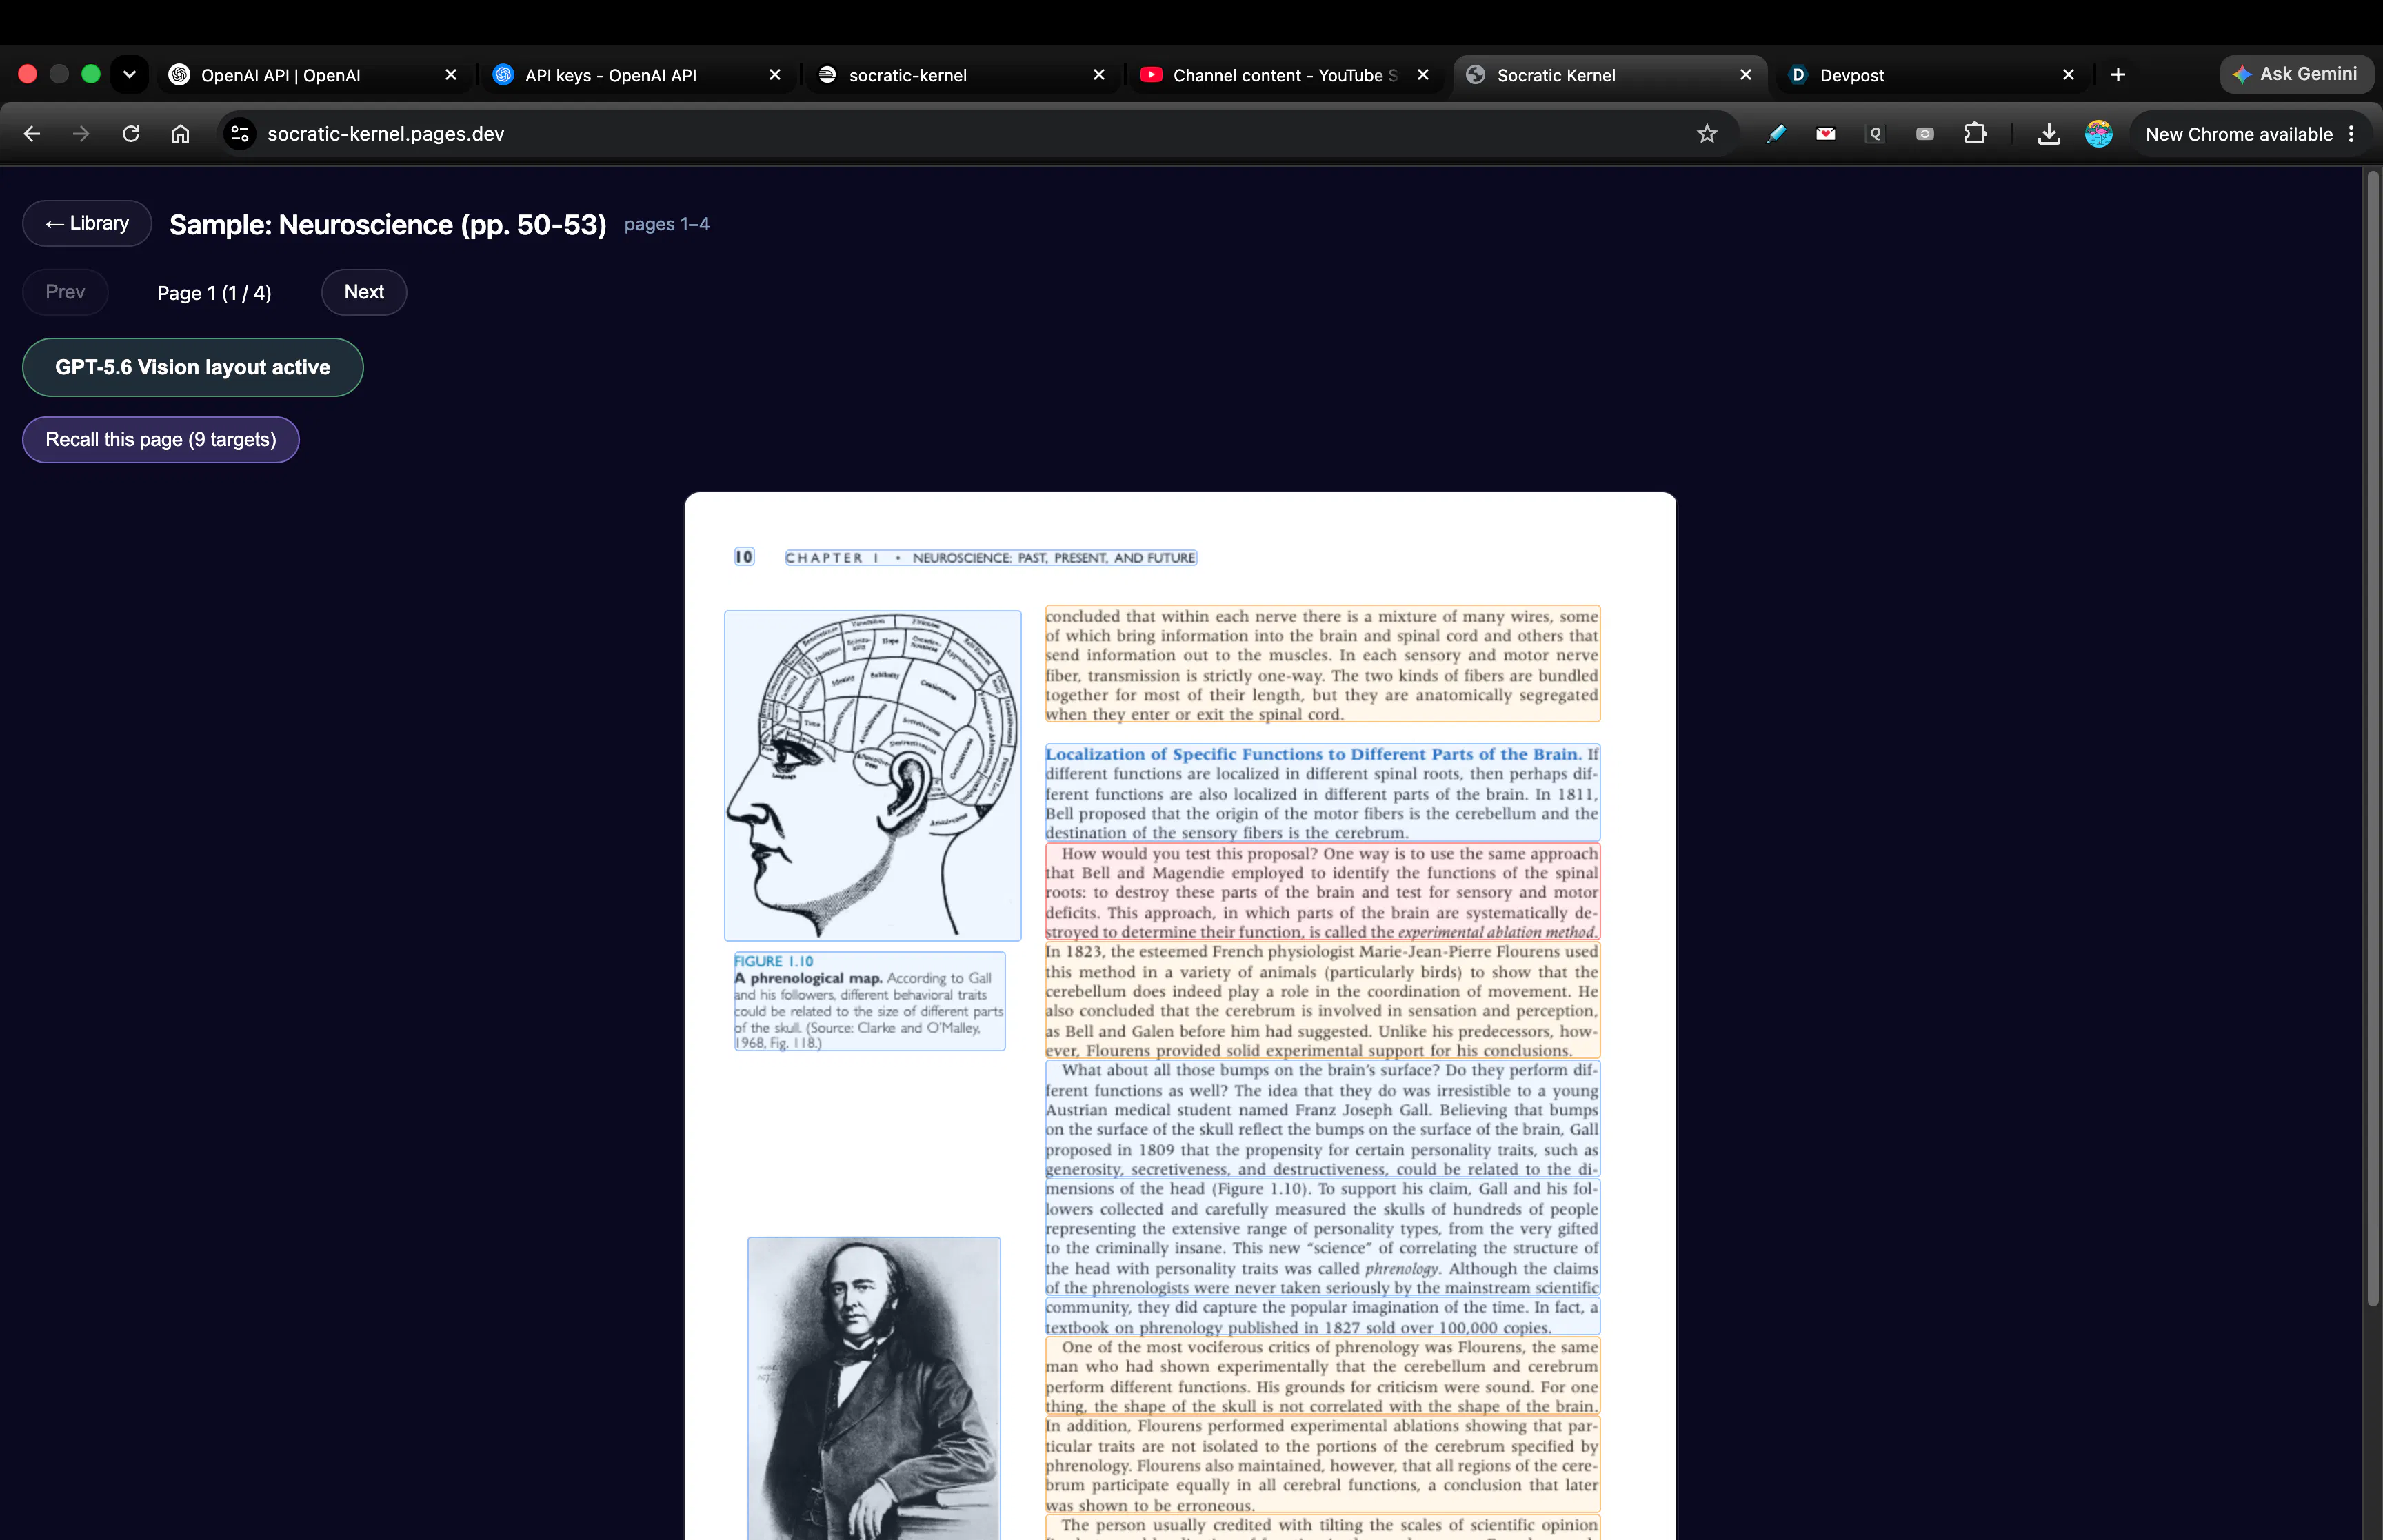Select pink paragraph 'How would you test this proposal'

(x=1322, y=892)
